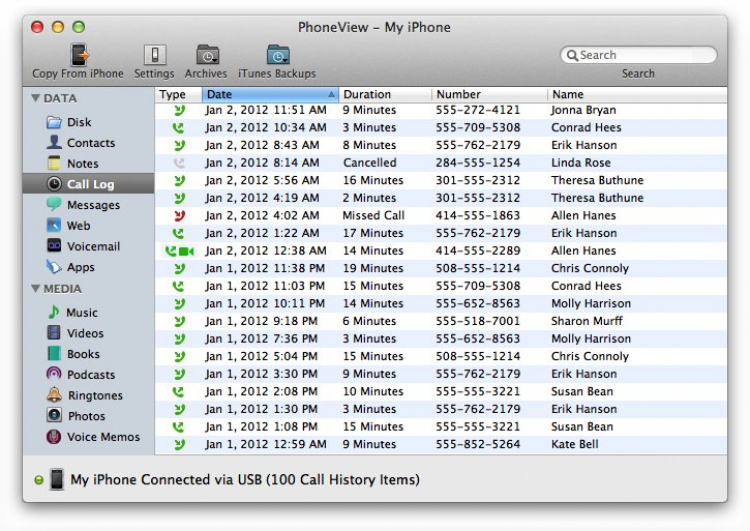This screenshot has height=531, width=750.
Task: Click the Cancelled duration cell
Action: [370, 163]
